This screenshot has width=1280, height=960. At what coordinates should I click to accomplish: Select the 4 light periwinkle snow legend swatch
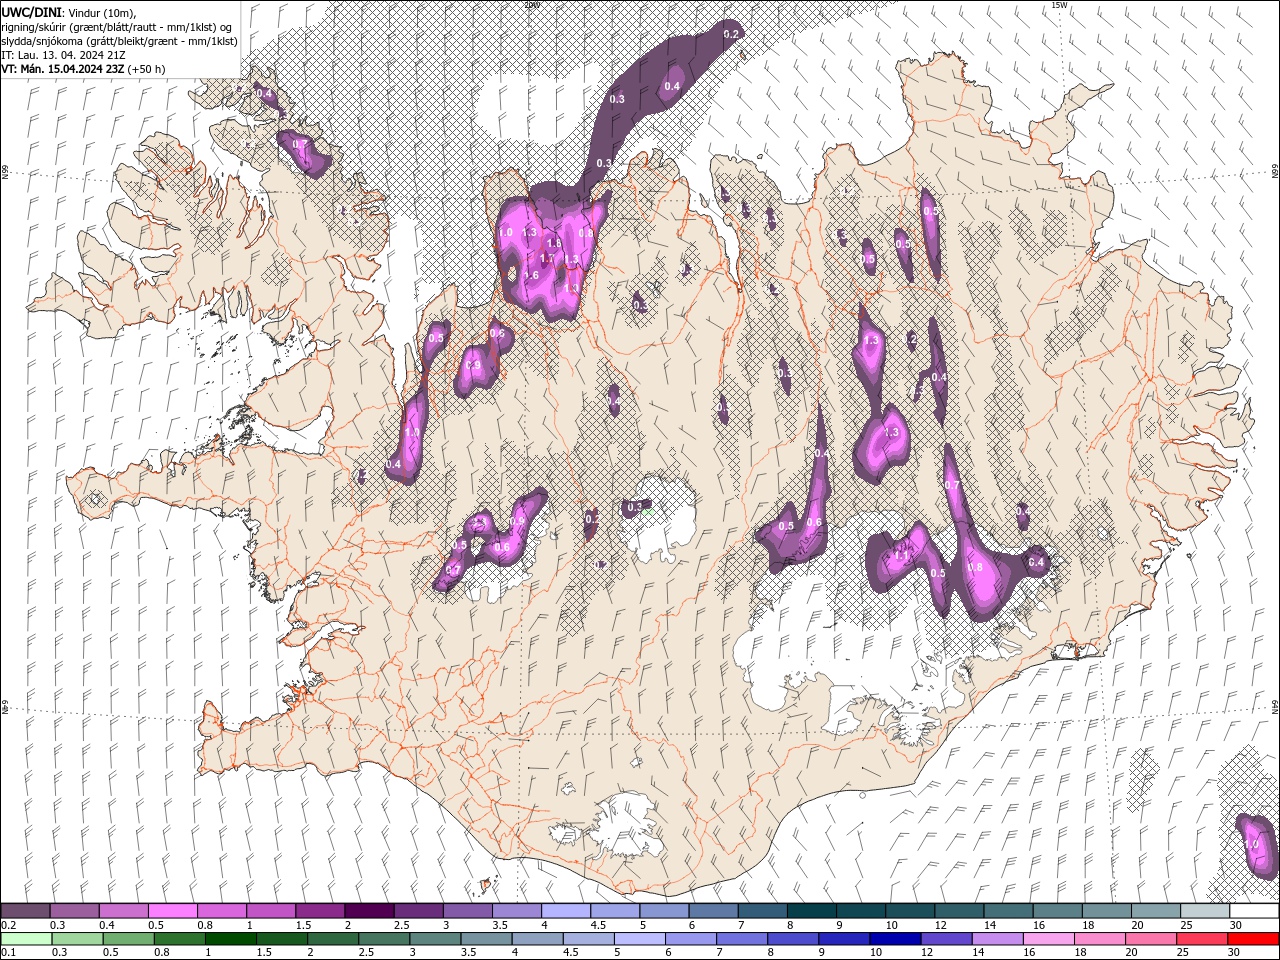coord(565,911)
